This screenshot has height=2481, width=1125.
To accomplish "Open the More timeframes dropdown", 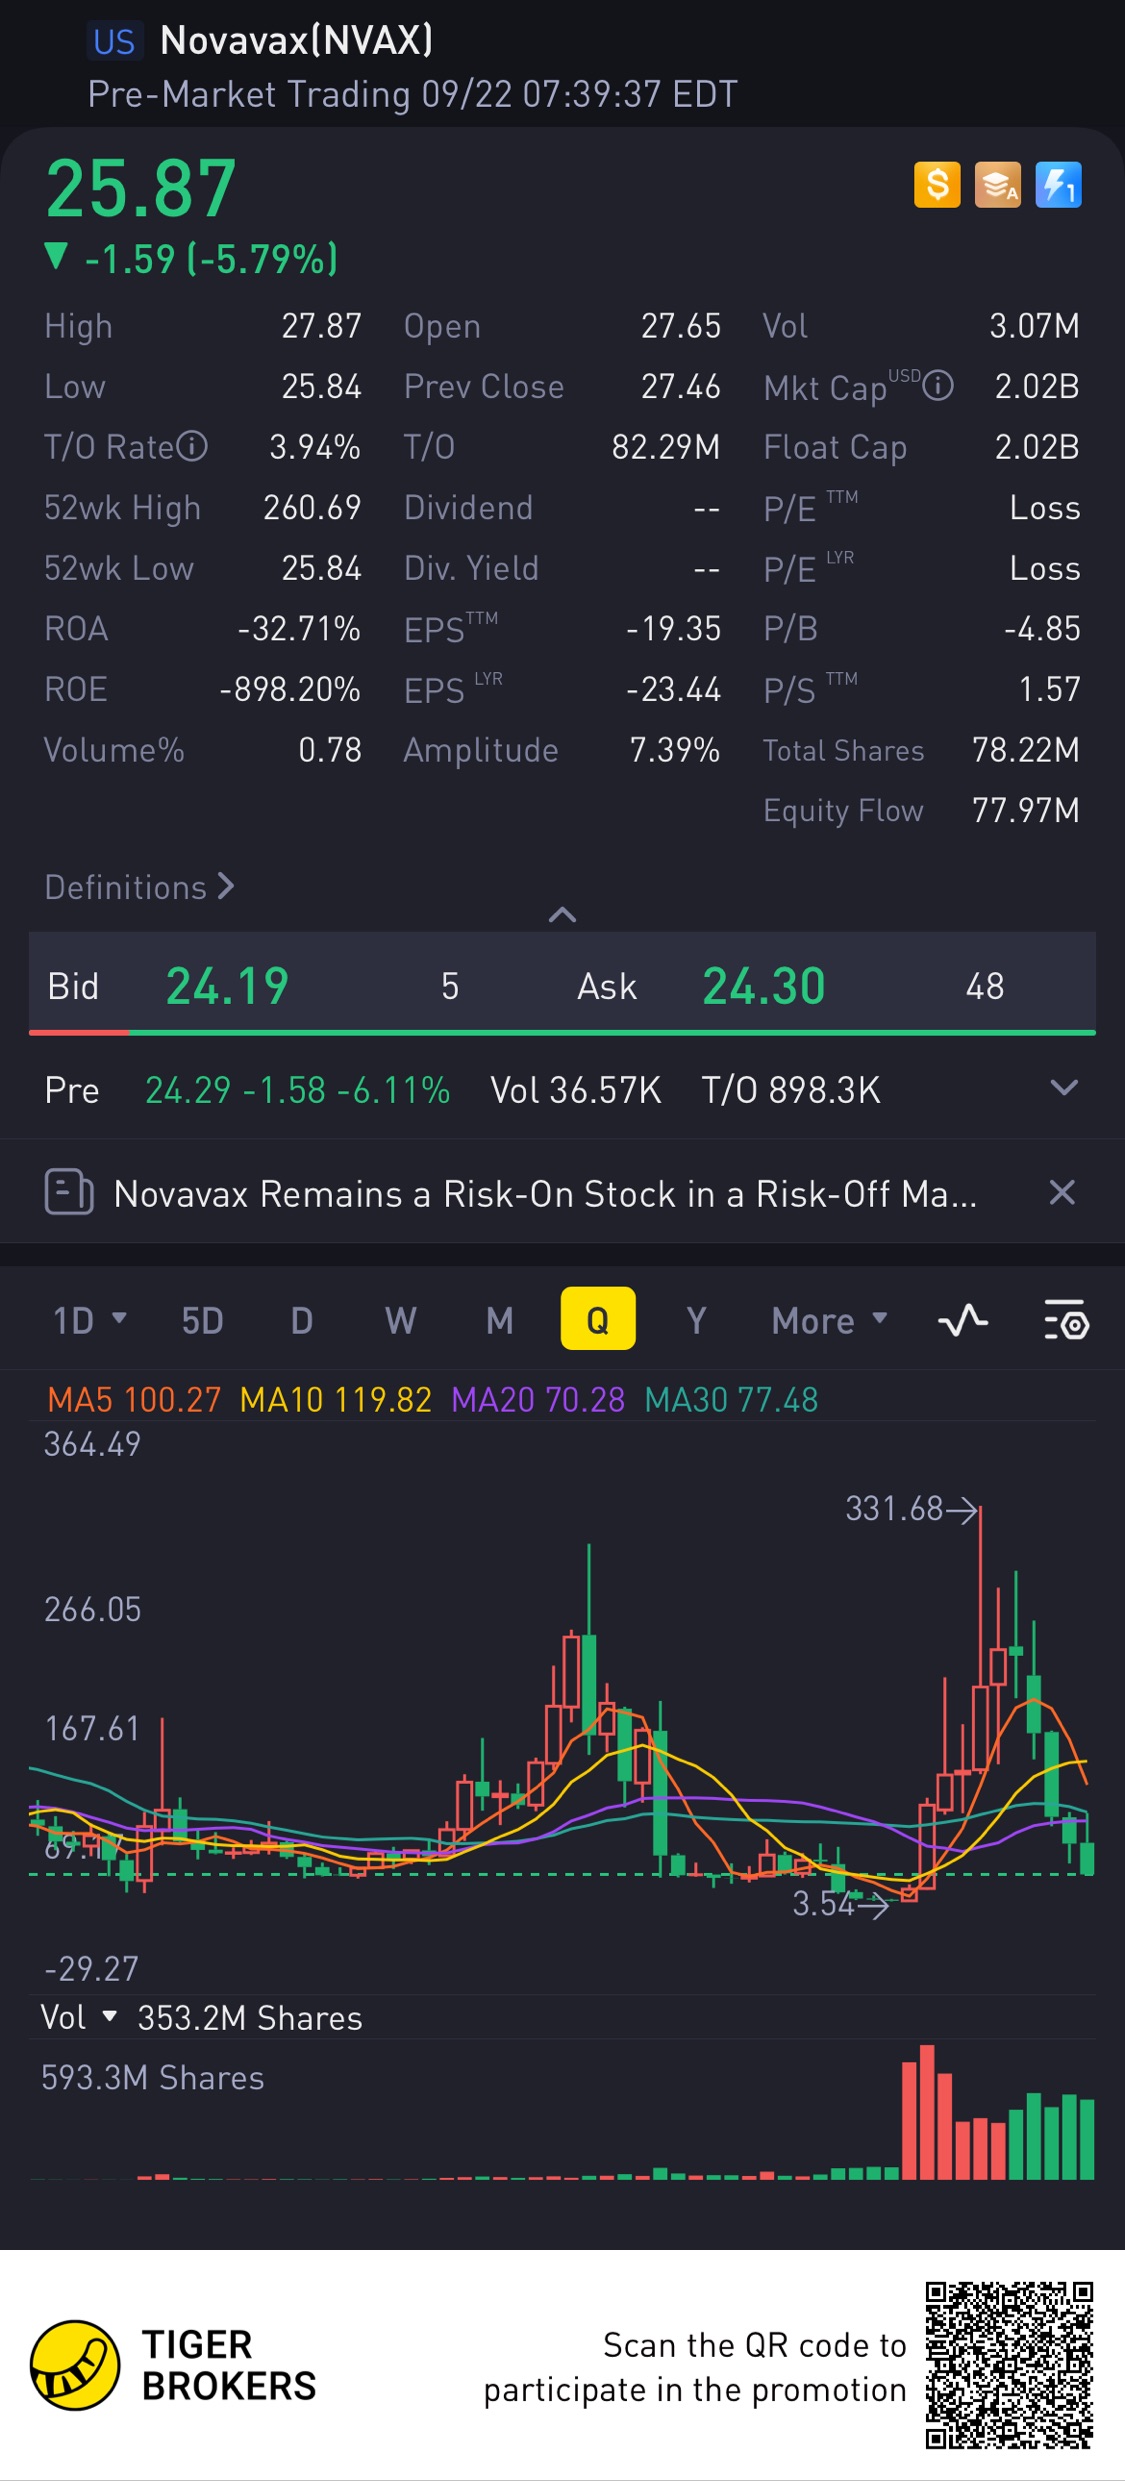I will [829, 1320].
